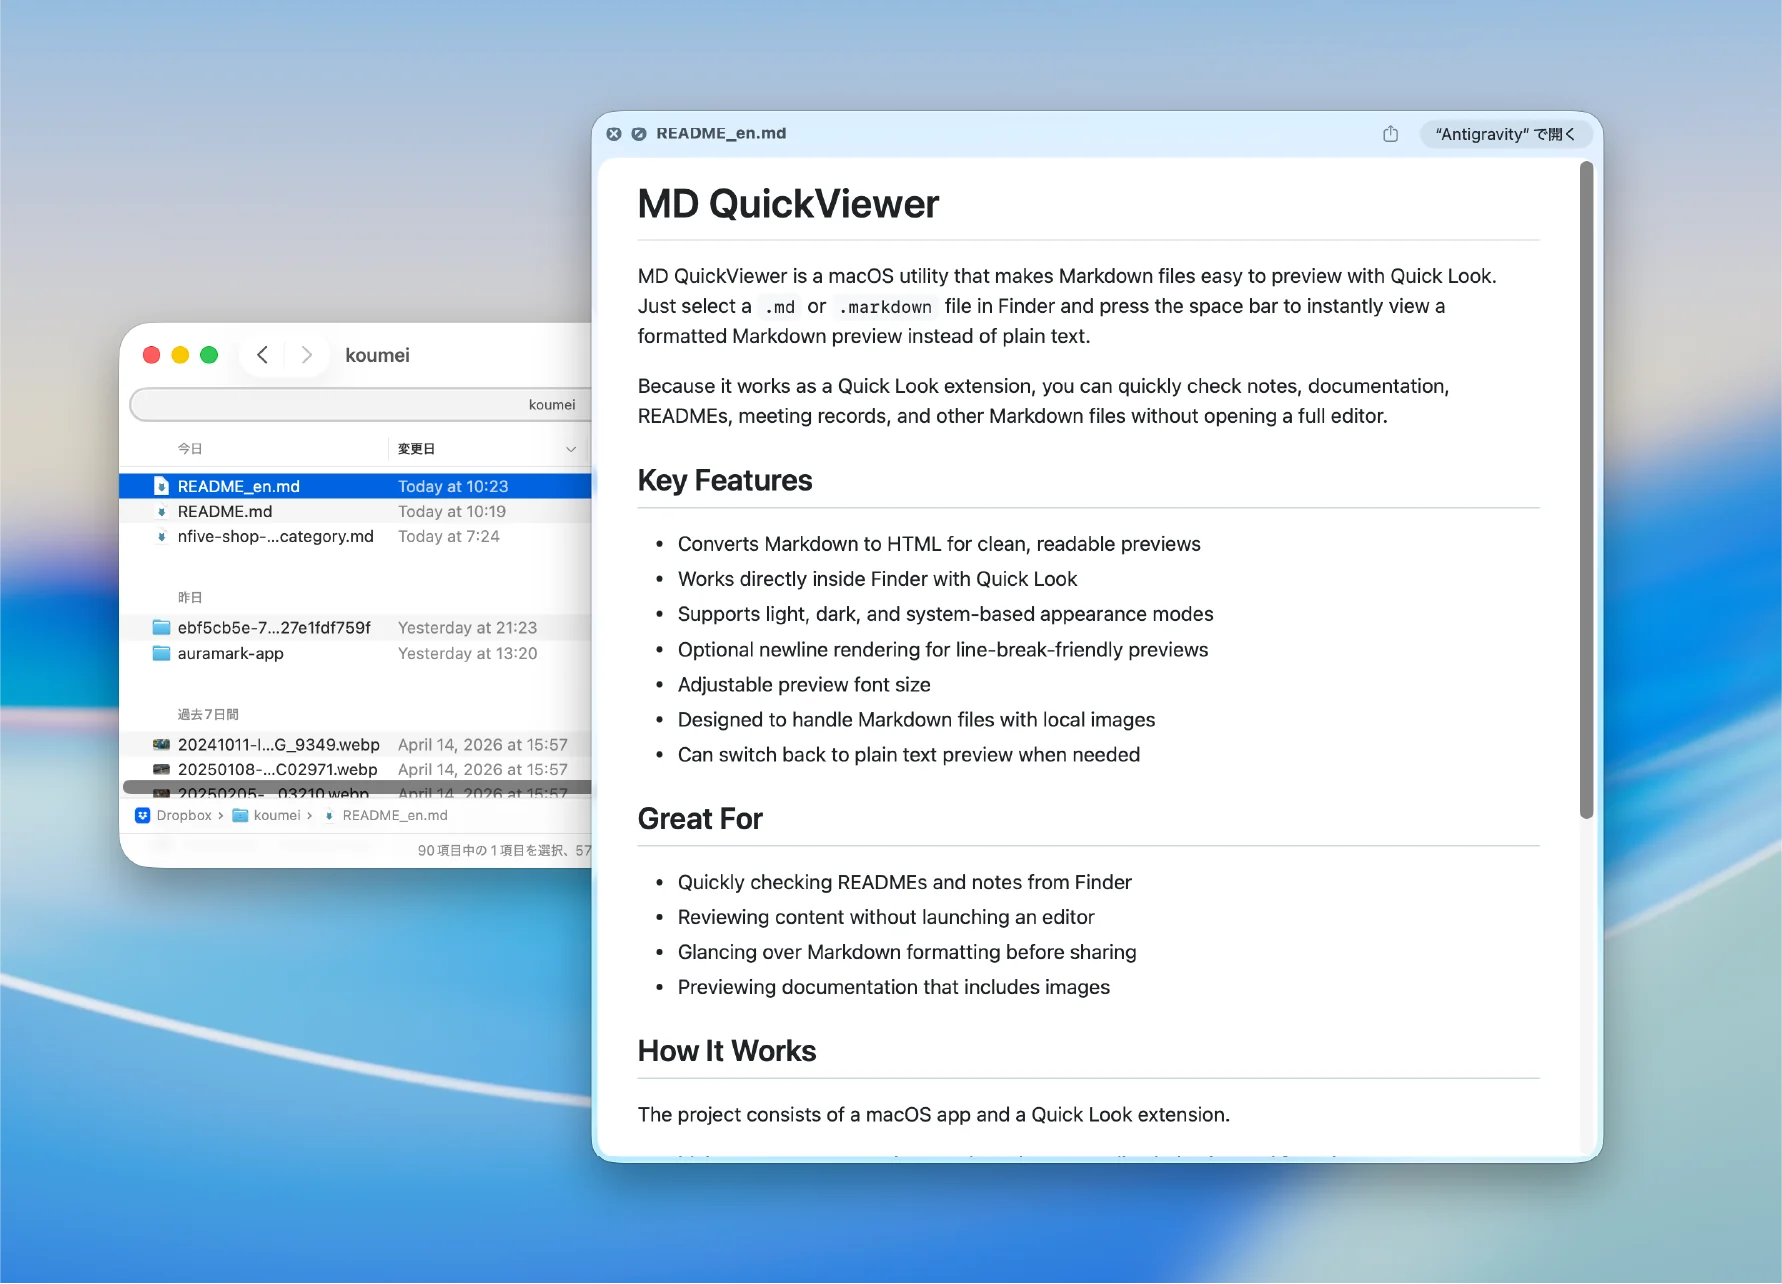
Task: Click the "MD QuickViewer" heading
Action: (x=788, y=204)
